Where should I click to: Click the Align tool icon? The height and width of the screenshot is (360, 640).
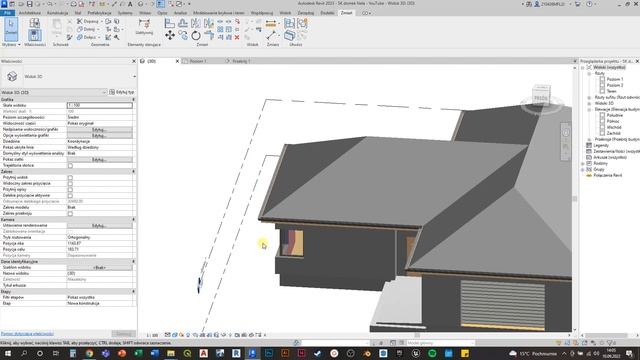[170, 23]
